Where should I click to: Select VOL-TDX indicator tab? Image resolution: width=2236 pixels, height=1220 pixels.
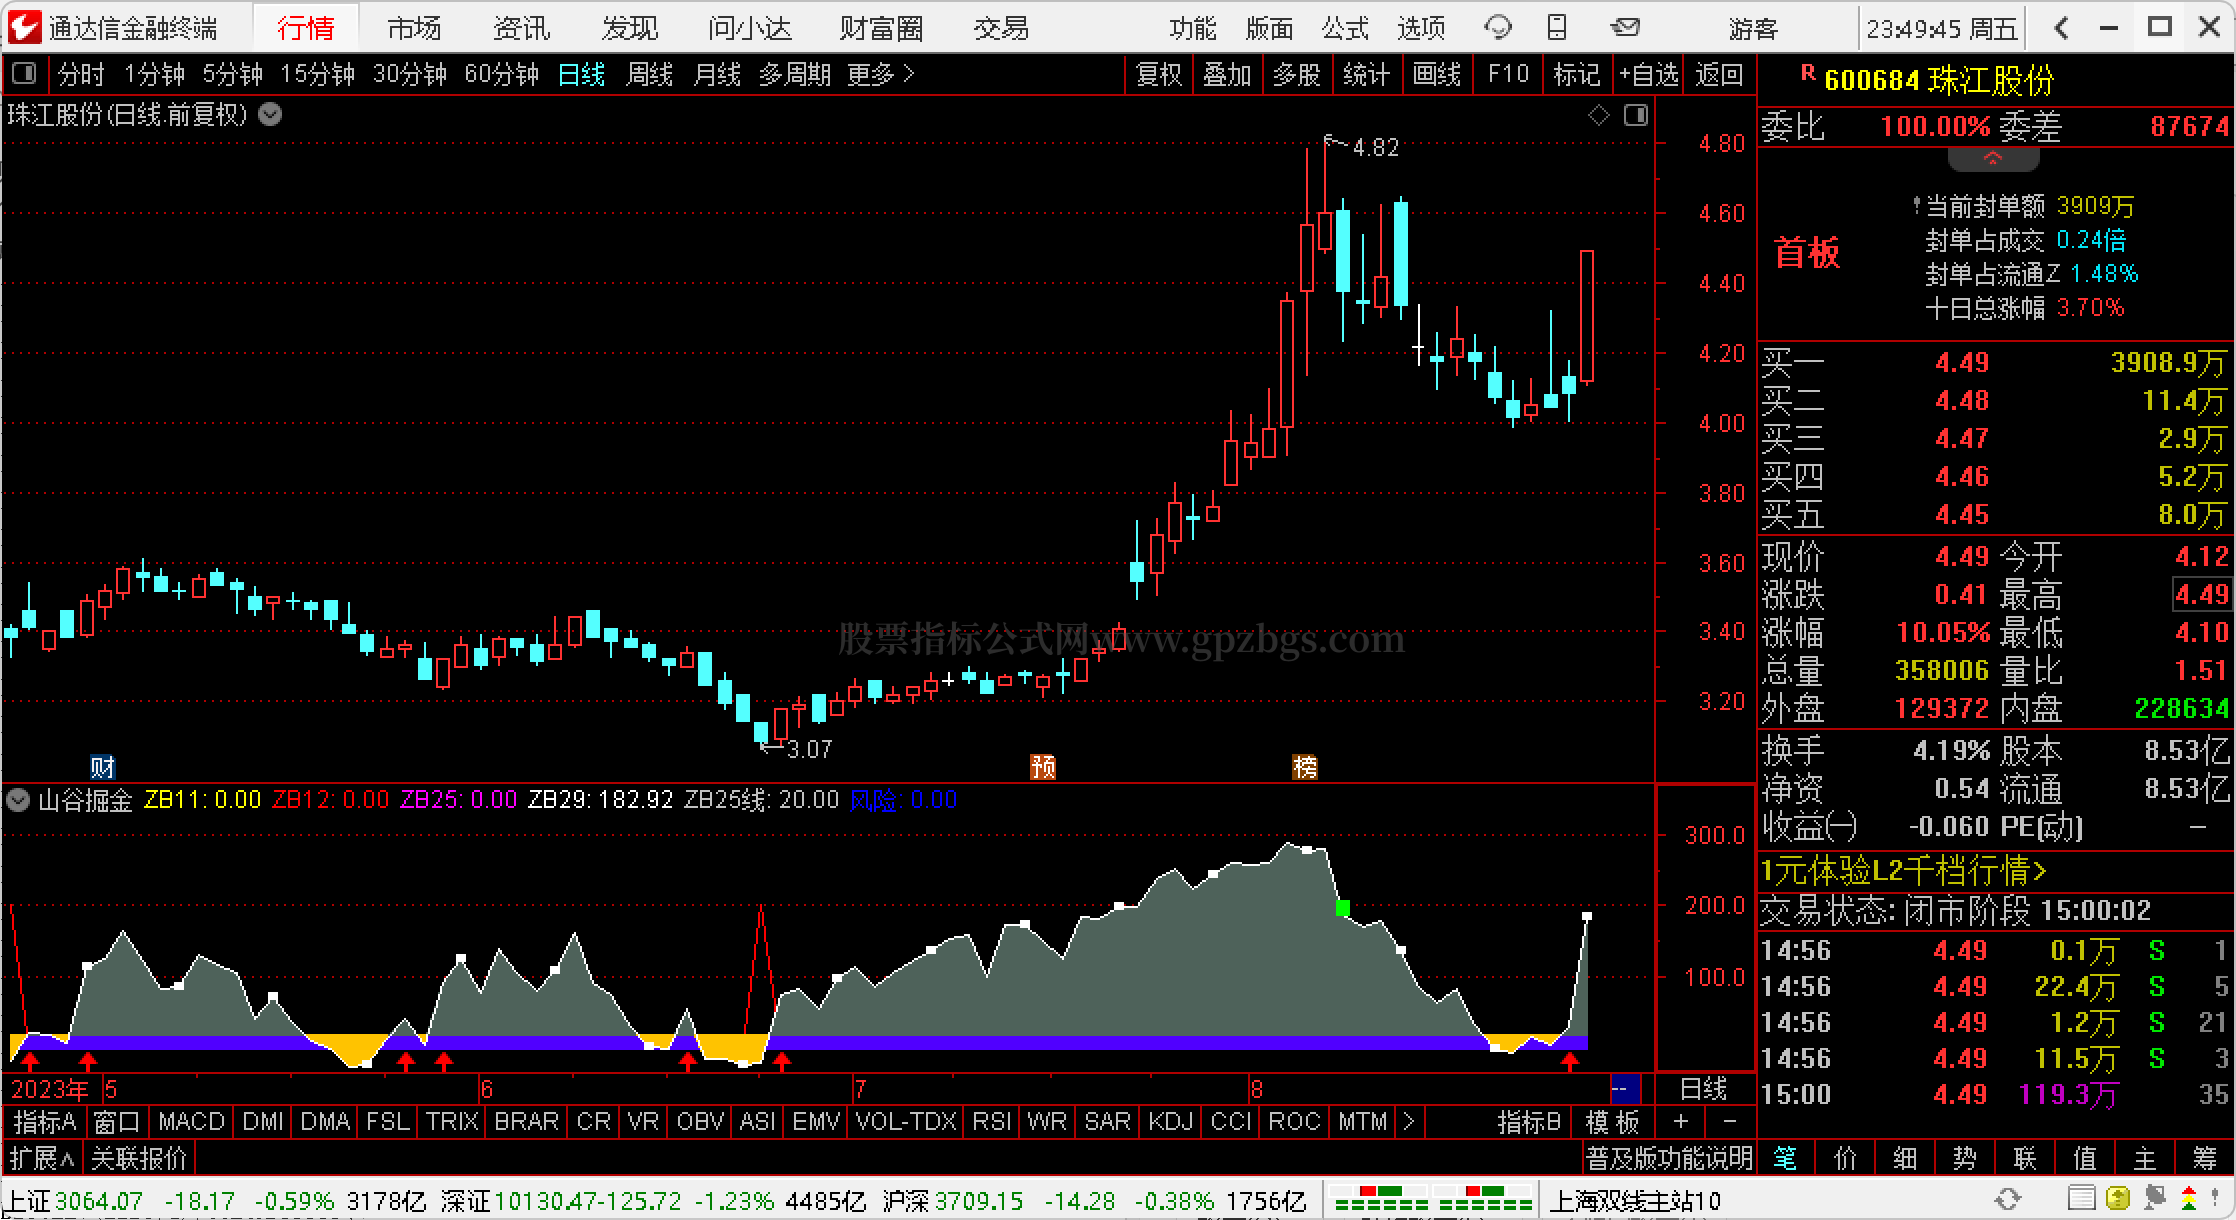click(906, 1122)
